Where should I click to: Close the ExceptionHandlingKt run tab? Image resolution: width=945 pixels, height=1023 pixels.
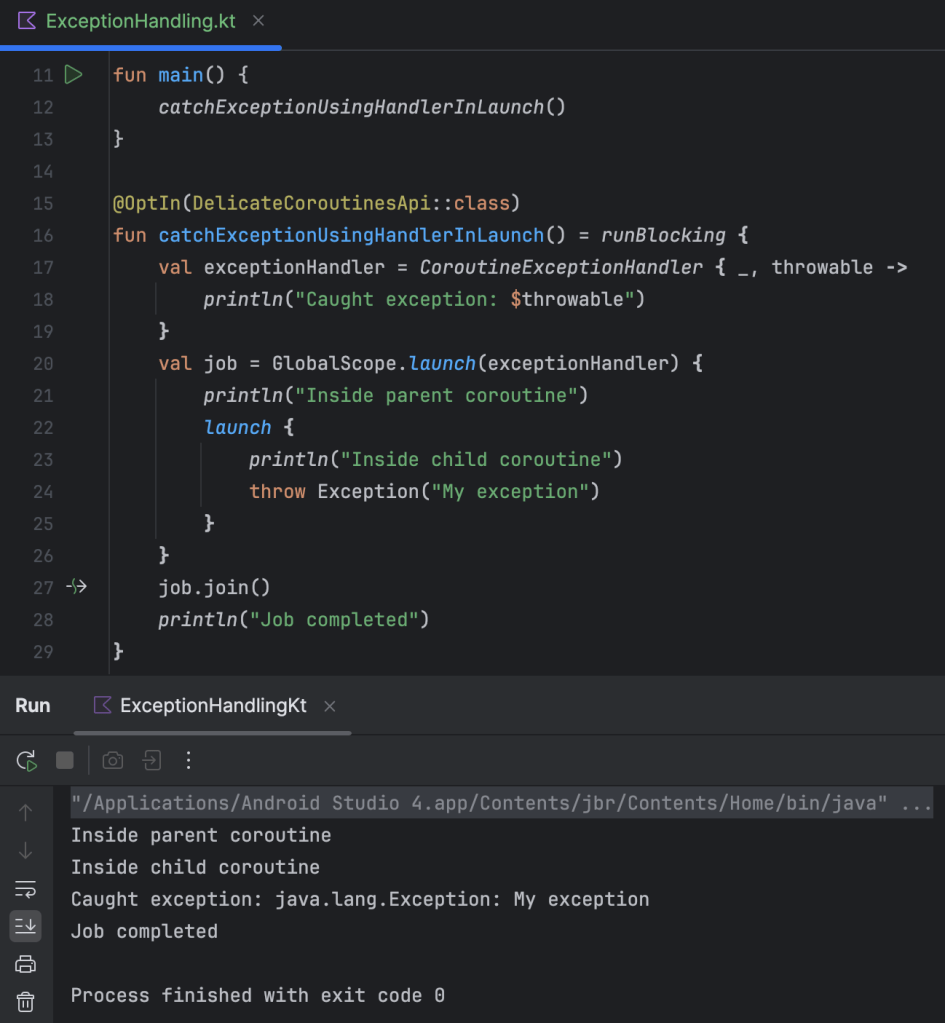click(330, 706)
